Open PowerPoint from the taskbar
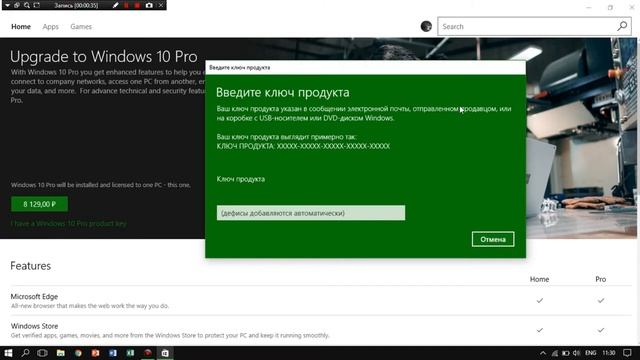Screen dimensions: 640x360 96,353
